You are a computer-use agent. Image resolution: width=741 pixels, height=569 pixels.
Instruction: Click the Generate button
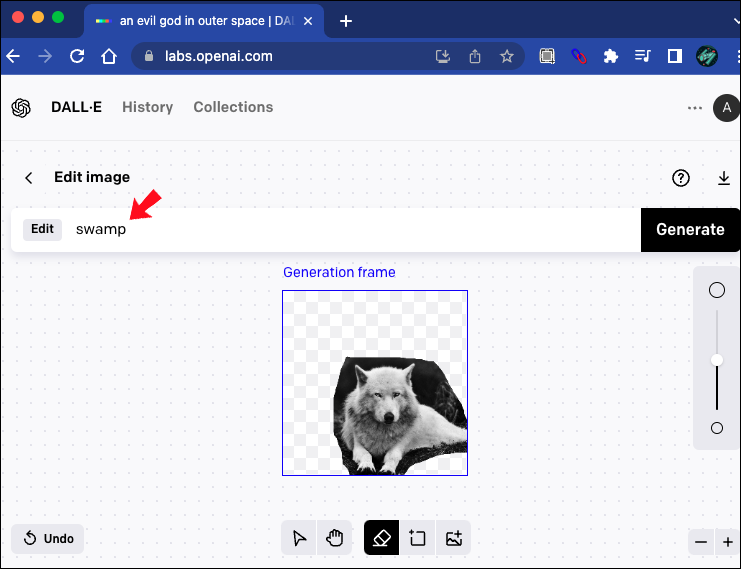coord(690,230)
